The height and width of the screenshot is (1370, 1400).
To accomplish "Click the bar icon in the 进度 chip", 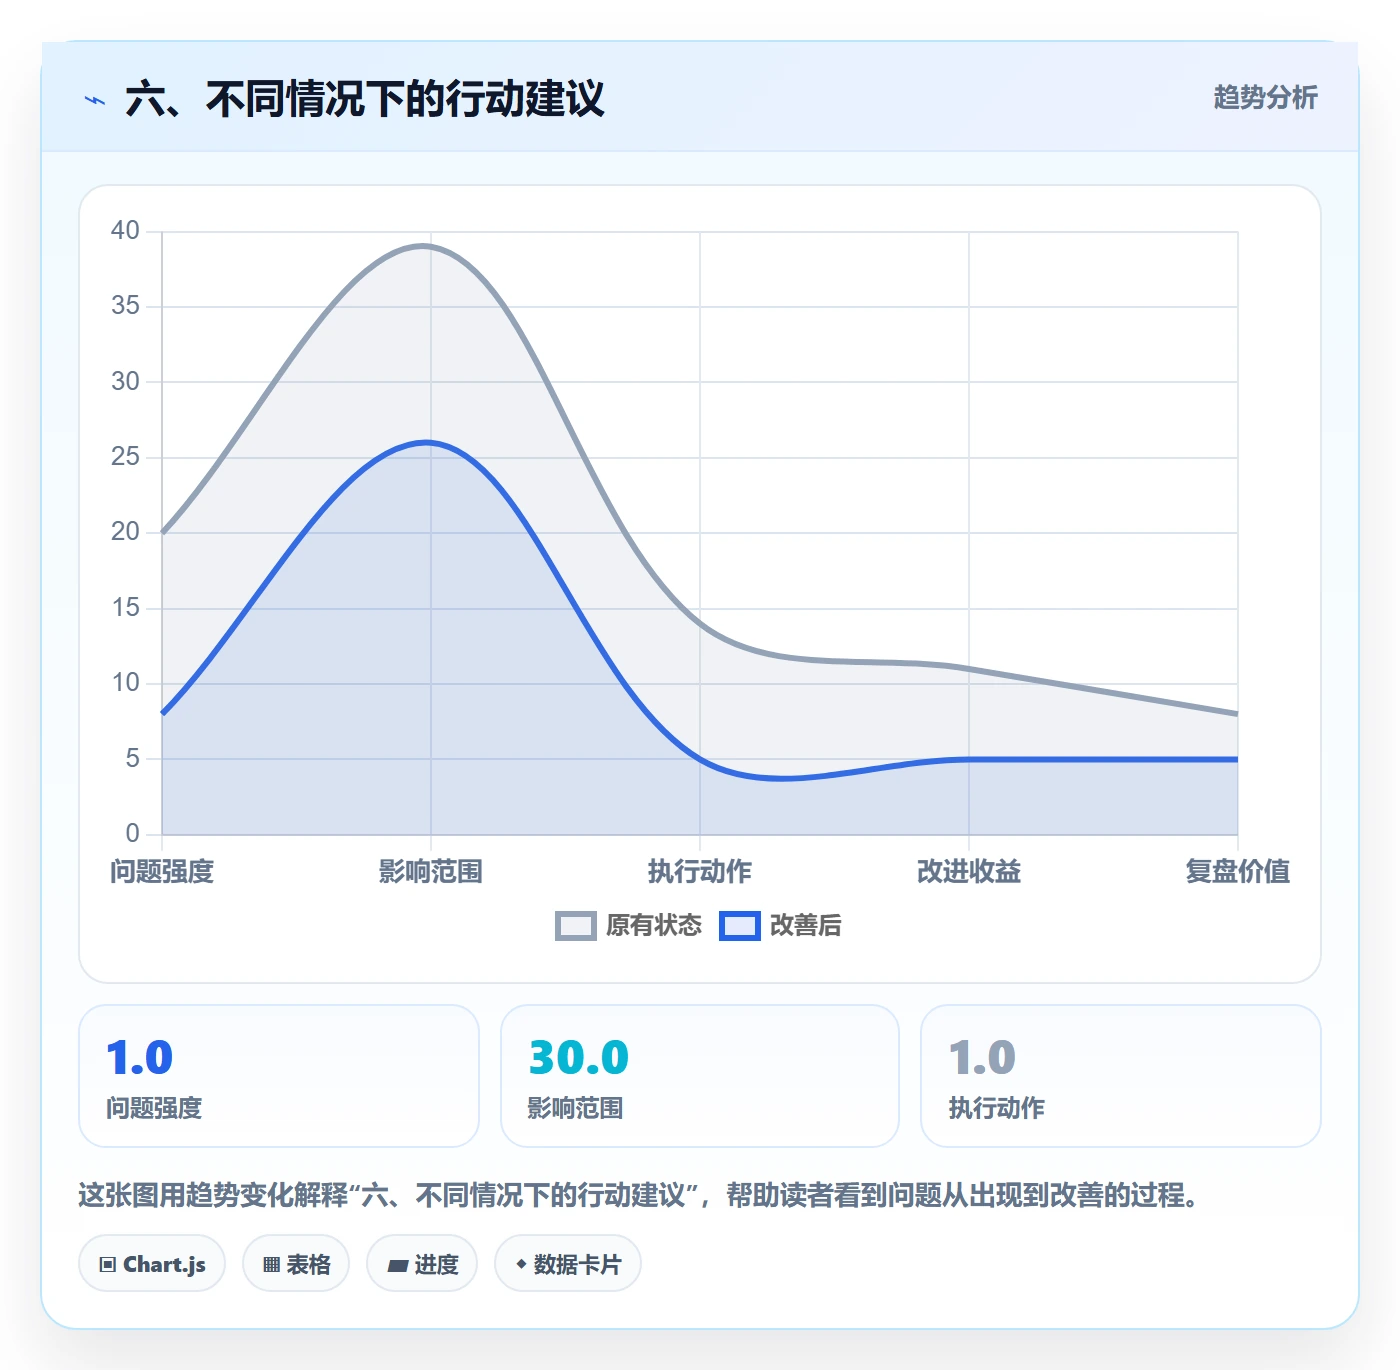I will click(397, 1266).
